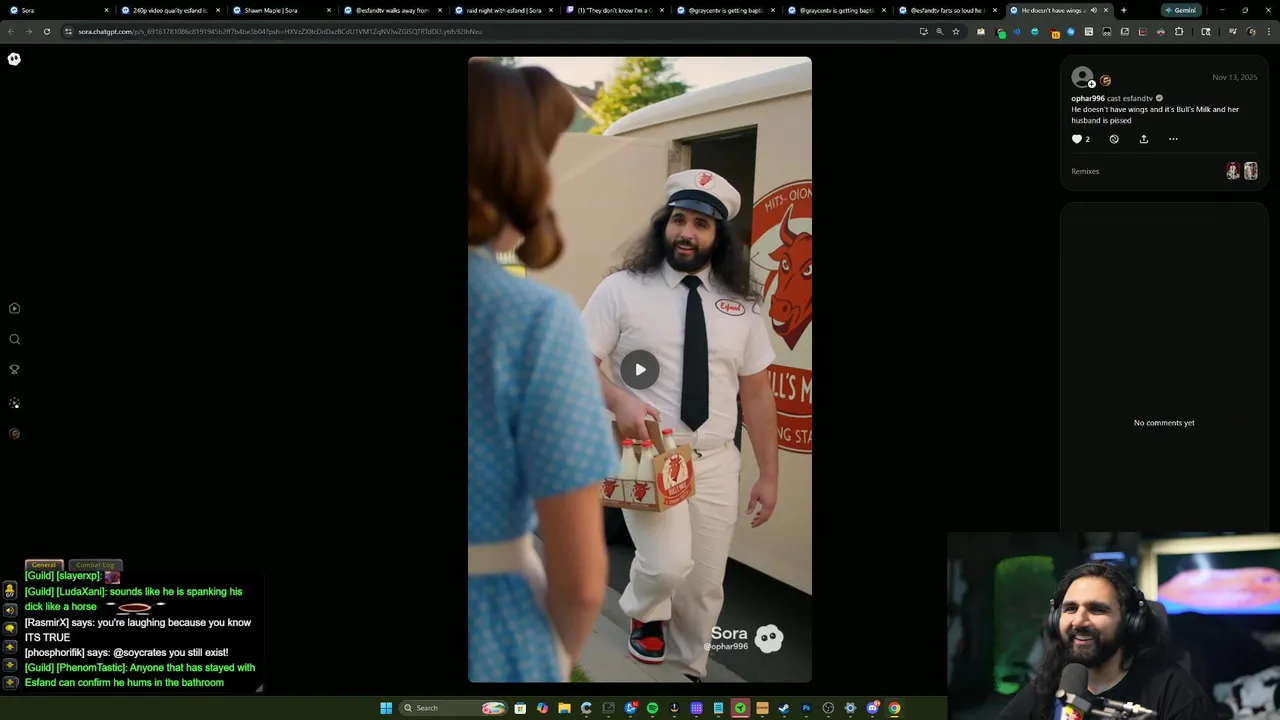Open the Sora sidebar activity spinner icon
This screenshot has width=1280, height=720.
point(14,403)
